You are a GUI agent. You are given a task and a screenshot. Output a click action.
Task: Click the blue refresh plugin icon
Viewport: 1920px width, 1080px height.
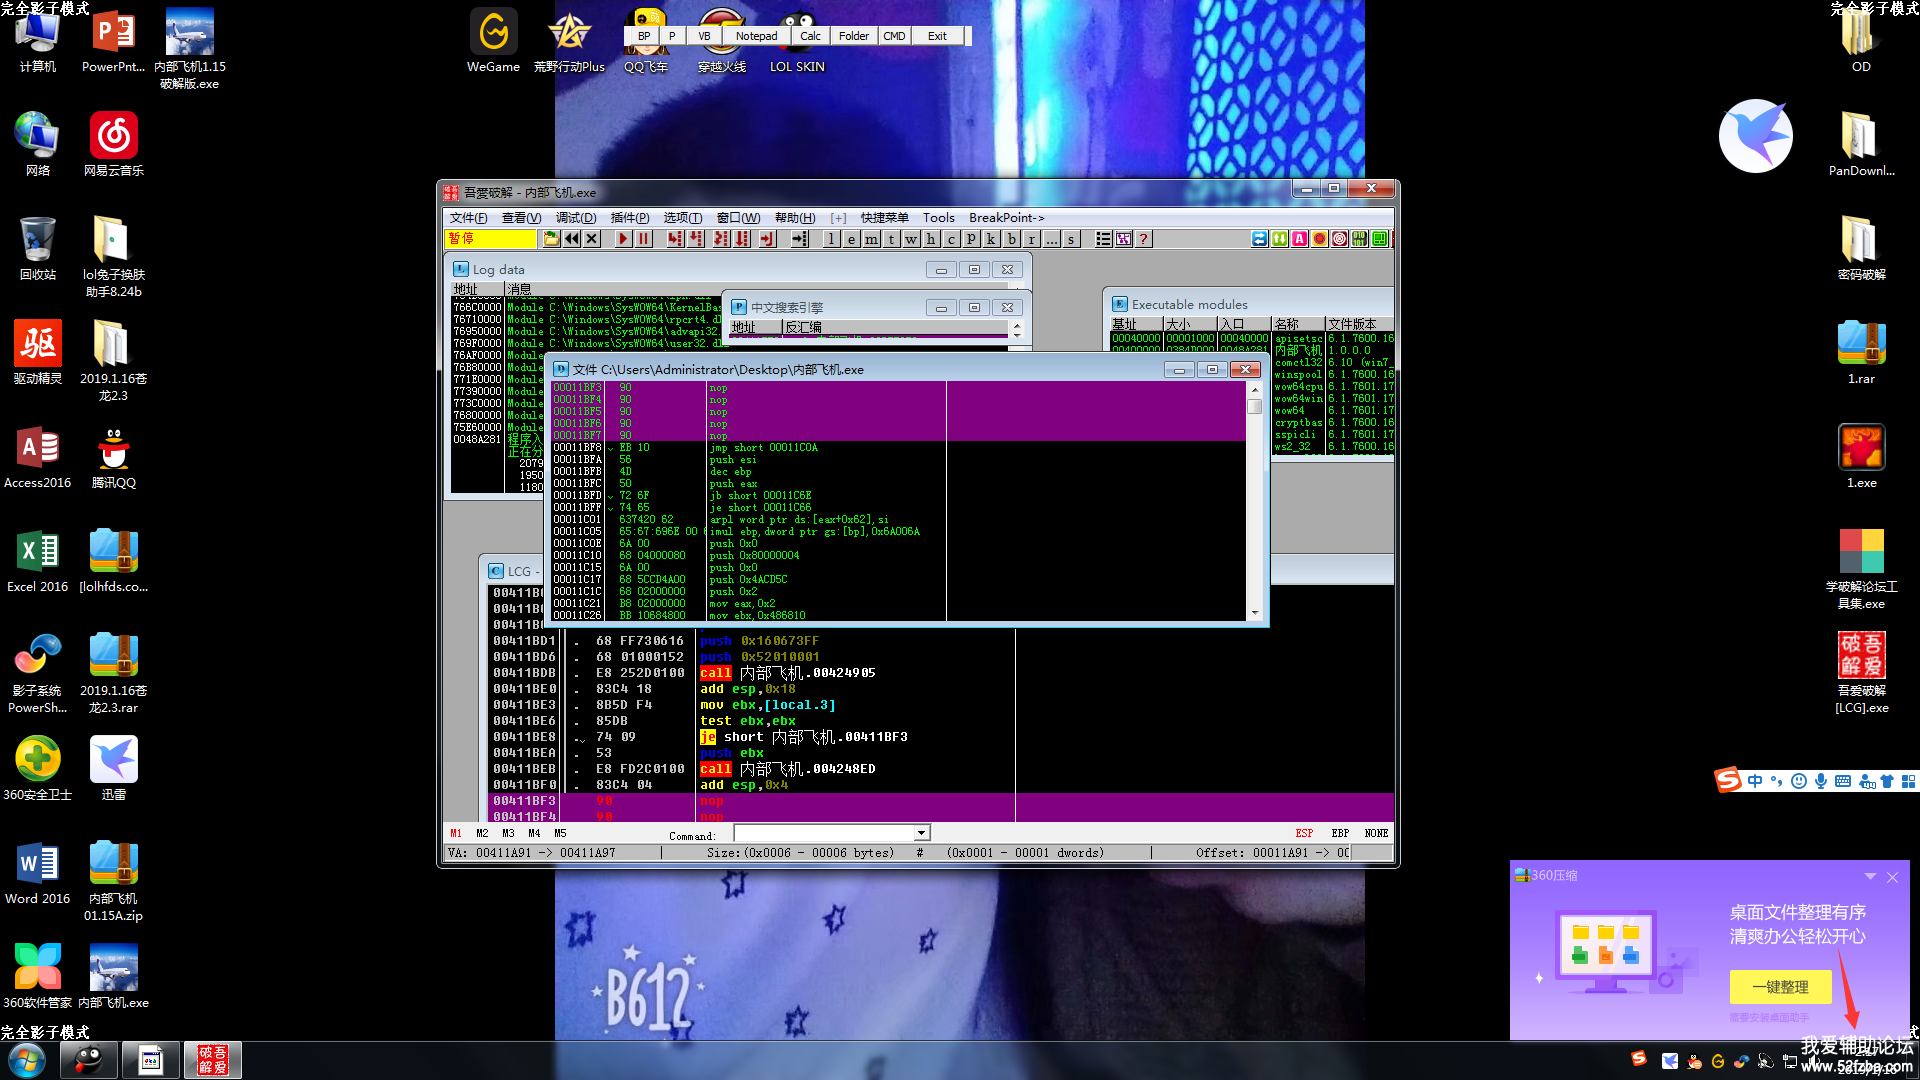1259,239
